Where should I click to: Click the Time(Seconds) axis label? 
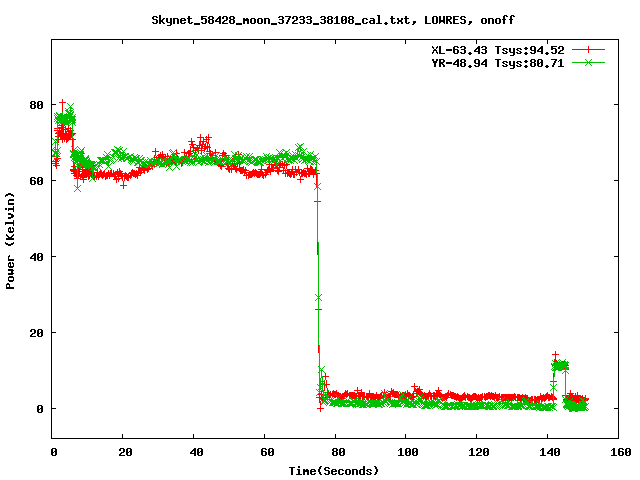coord(333,471)
